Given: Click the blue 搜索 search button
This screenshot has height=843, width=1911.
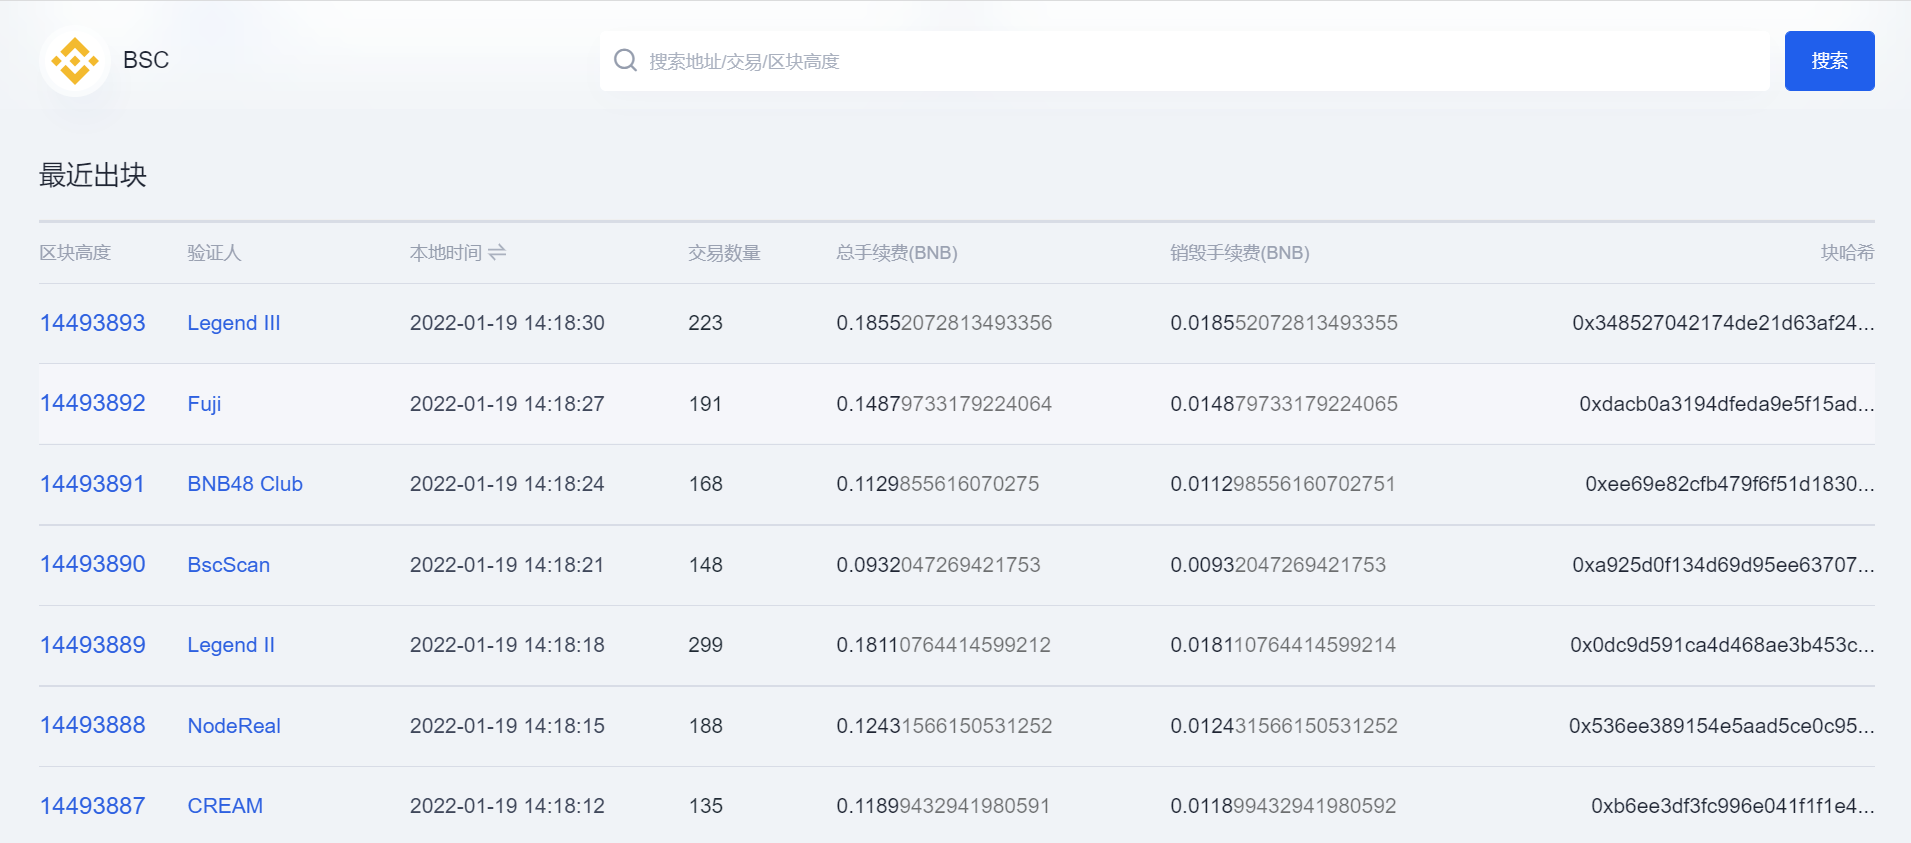Looking at the screenshot, I should click(x=1829, y=61).
